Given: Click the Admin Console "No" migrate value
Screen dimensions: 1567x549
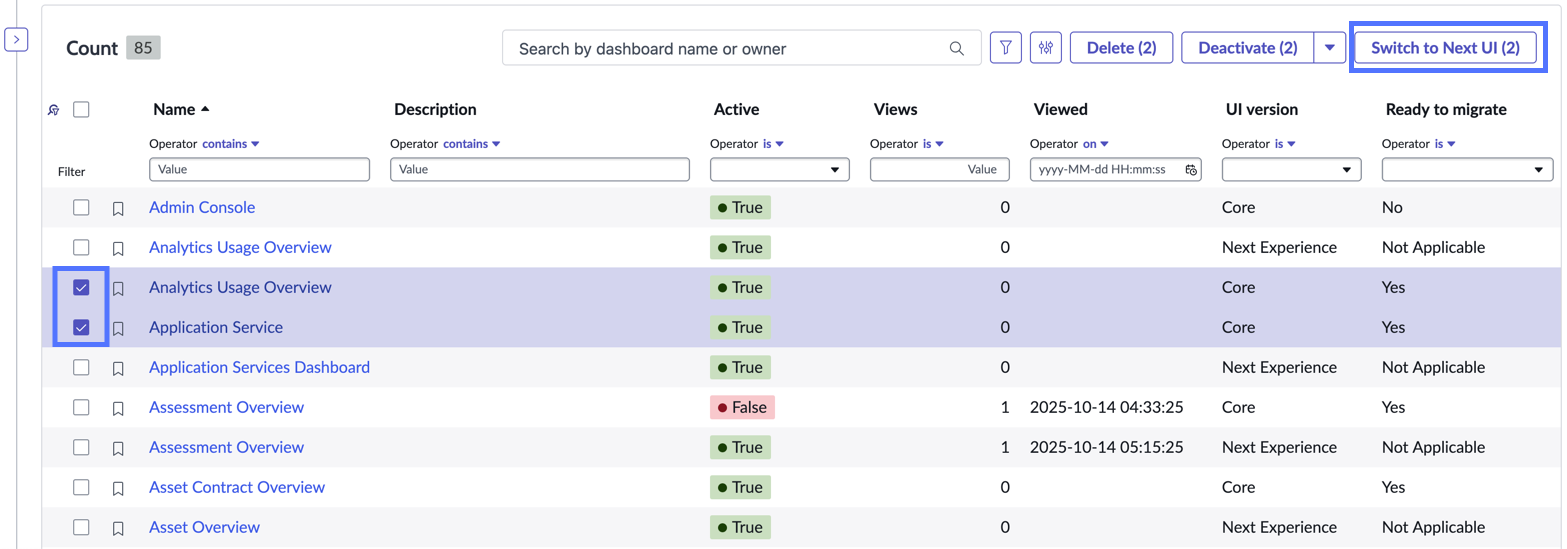Looking at the screenshot, I should [x=1392, y=208].
